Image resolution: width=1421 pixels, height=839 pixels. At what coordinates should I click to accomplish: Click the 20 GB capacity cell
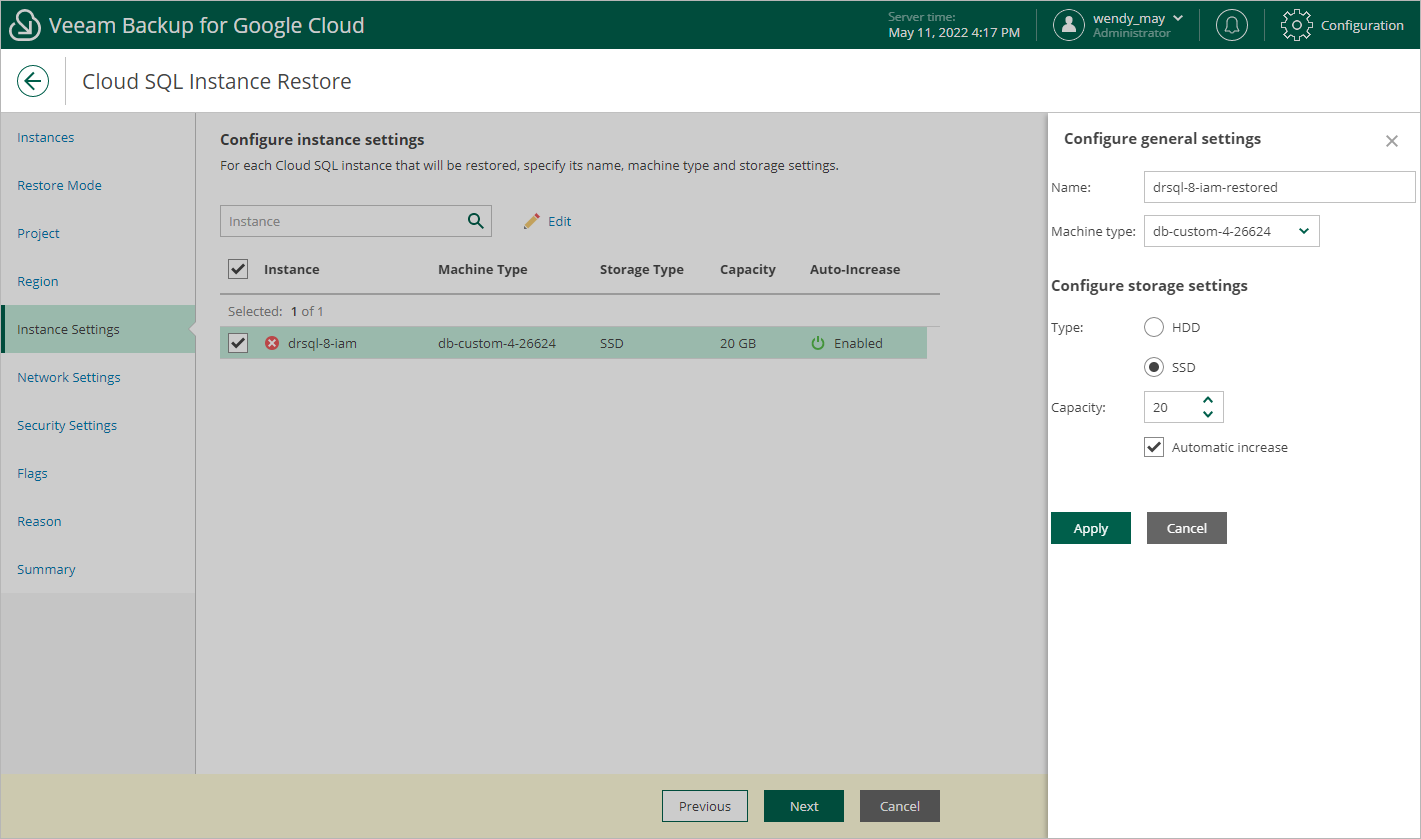tap(738, 343)
